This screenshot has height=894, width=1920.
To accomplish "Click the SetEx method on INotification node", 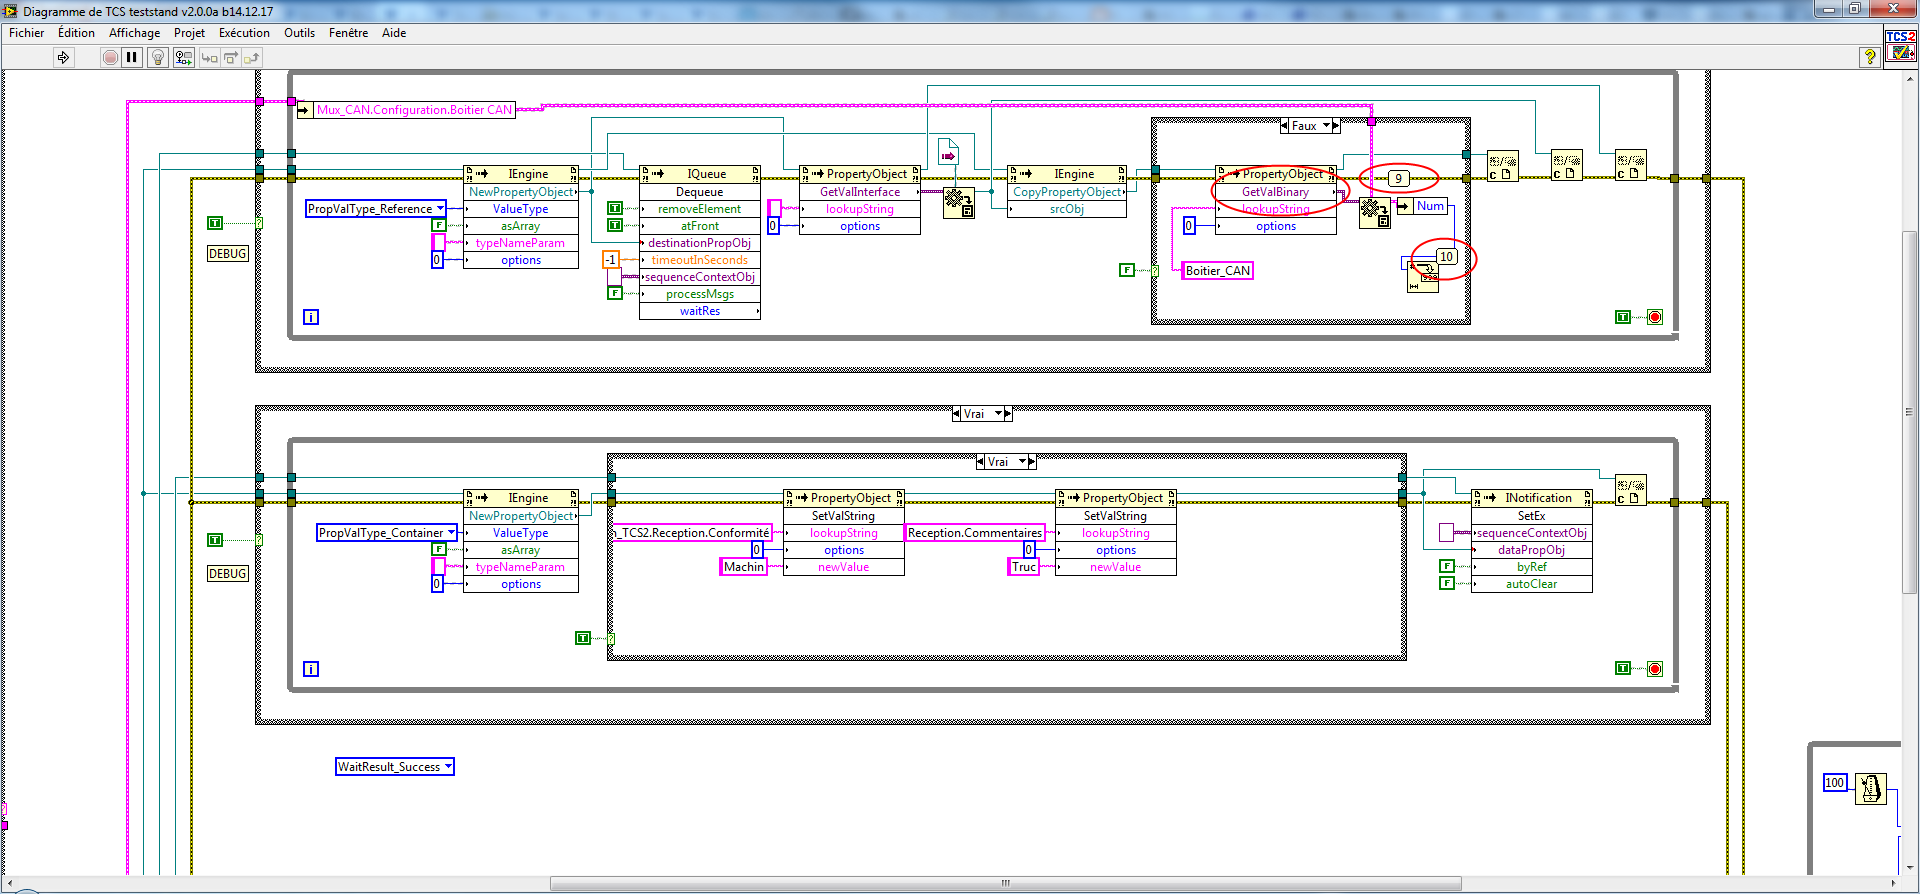I will [1531, 515].
